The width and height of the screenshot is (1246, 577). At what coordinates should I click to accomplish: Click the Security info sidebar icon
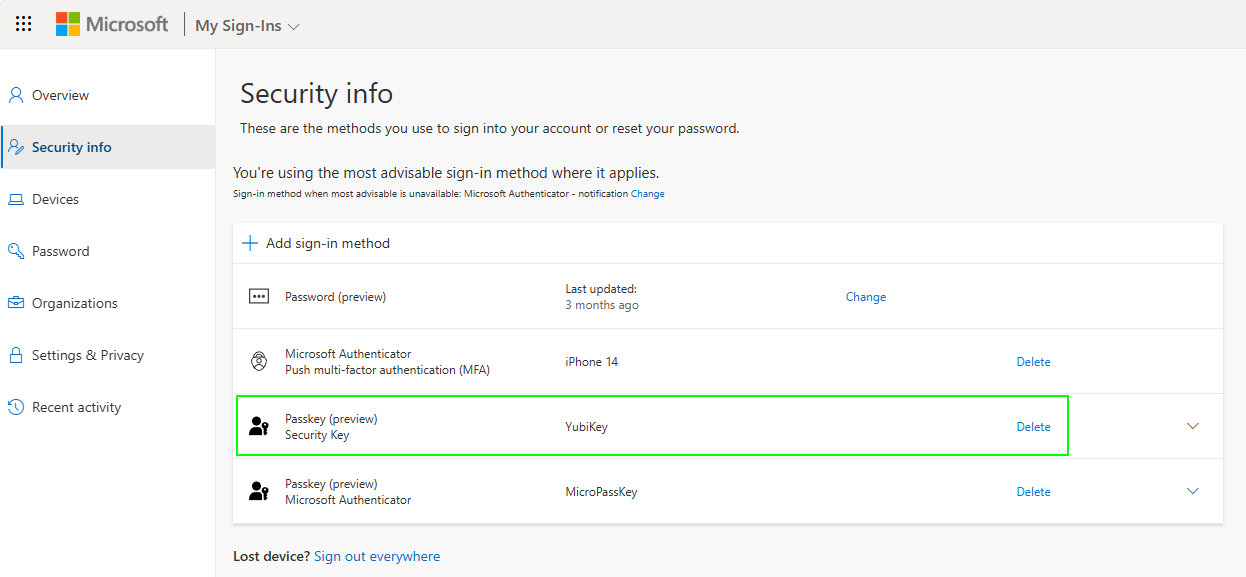[16, 147]
